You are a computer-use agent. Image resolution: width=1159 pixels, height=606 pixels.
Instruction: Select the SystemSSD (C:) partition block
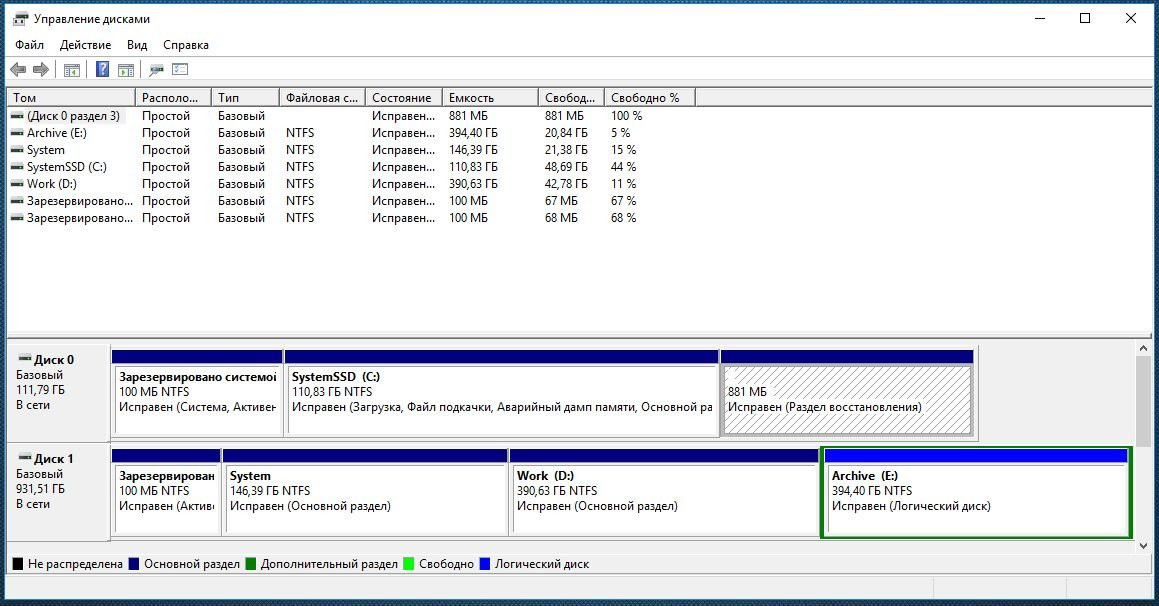click(x=501, y=399)
